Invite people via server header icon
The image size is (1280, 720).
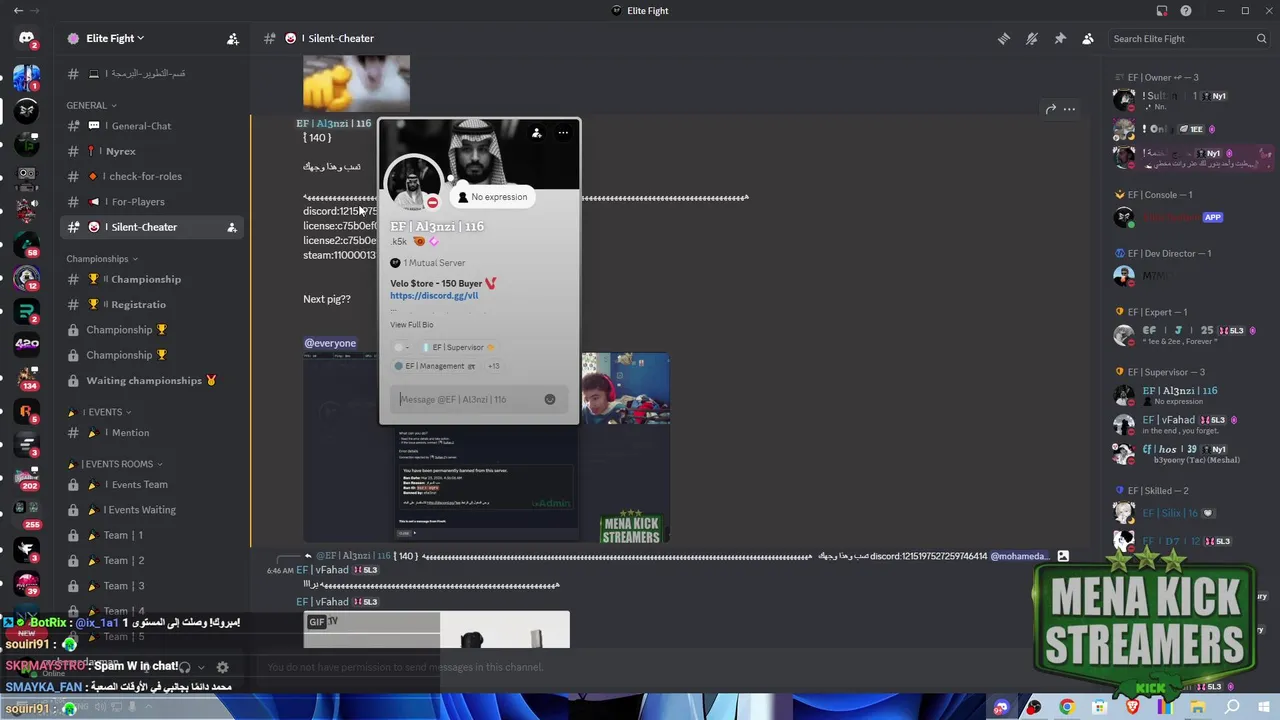[x=232, y=39]
